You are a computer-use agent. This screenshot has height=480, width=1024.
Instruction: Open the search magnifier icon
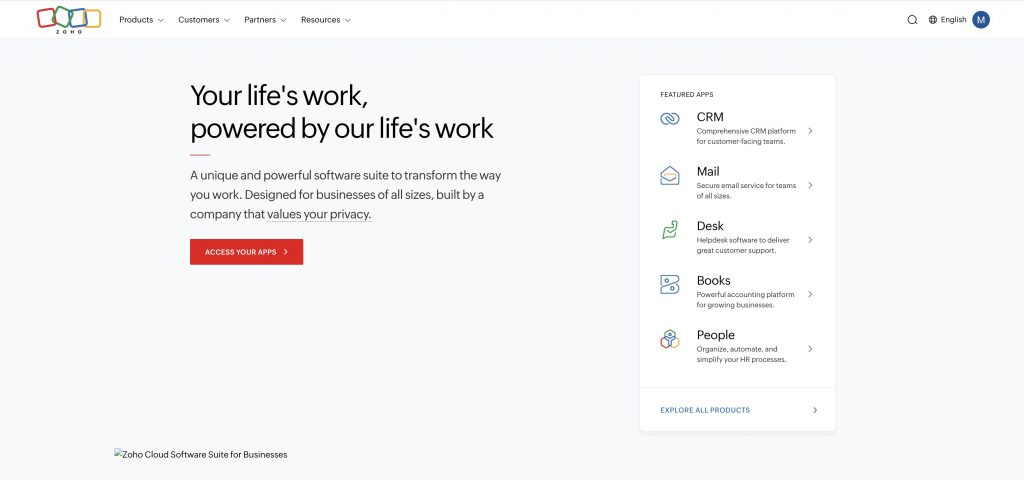point(912,20)
